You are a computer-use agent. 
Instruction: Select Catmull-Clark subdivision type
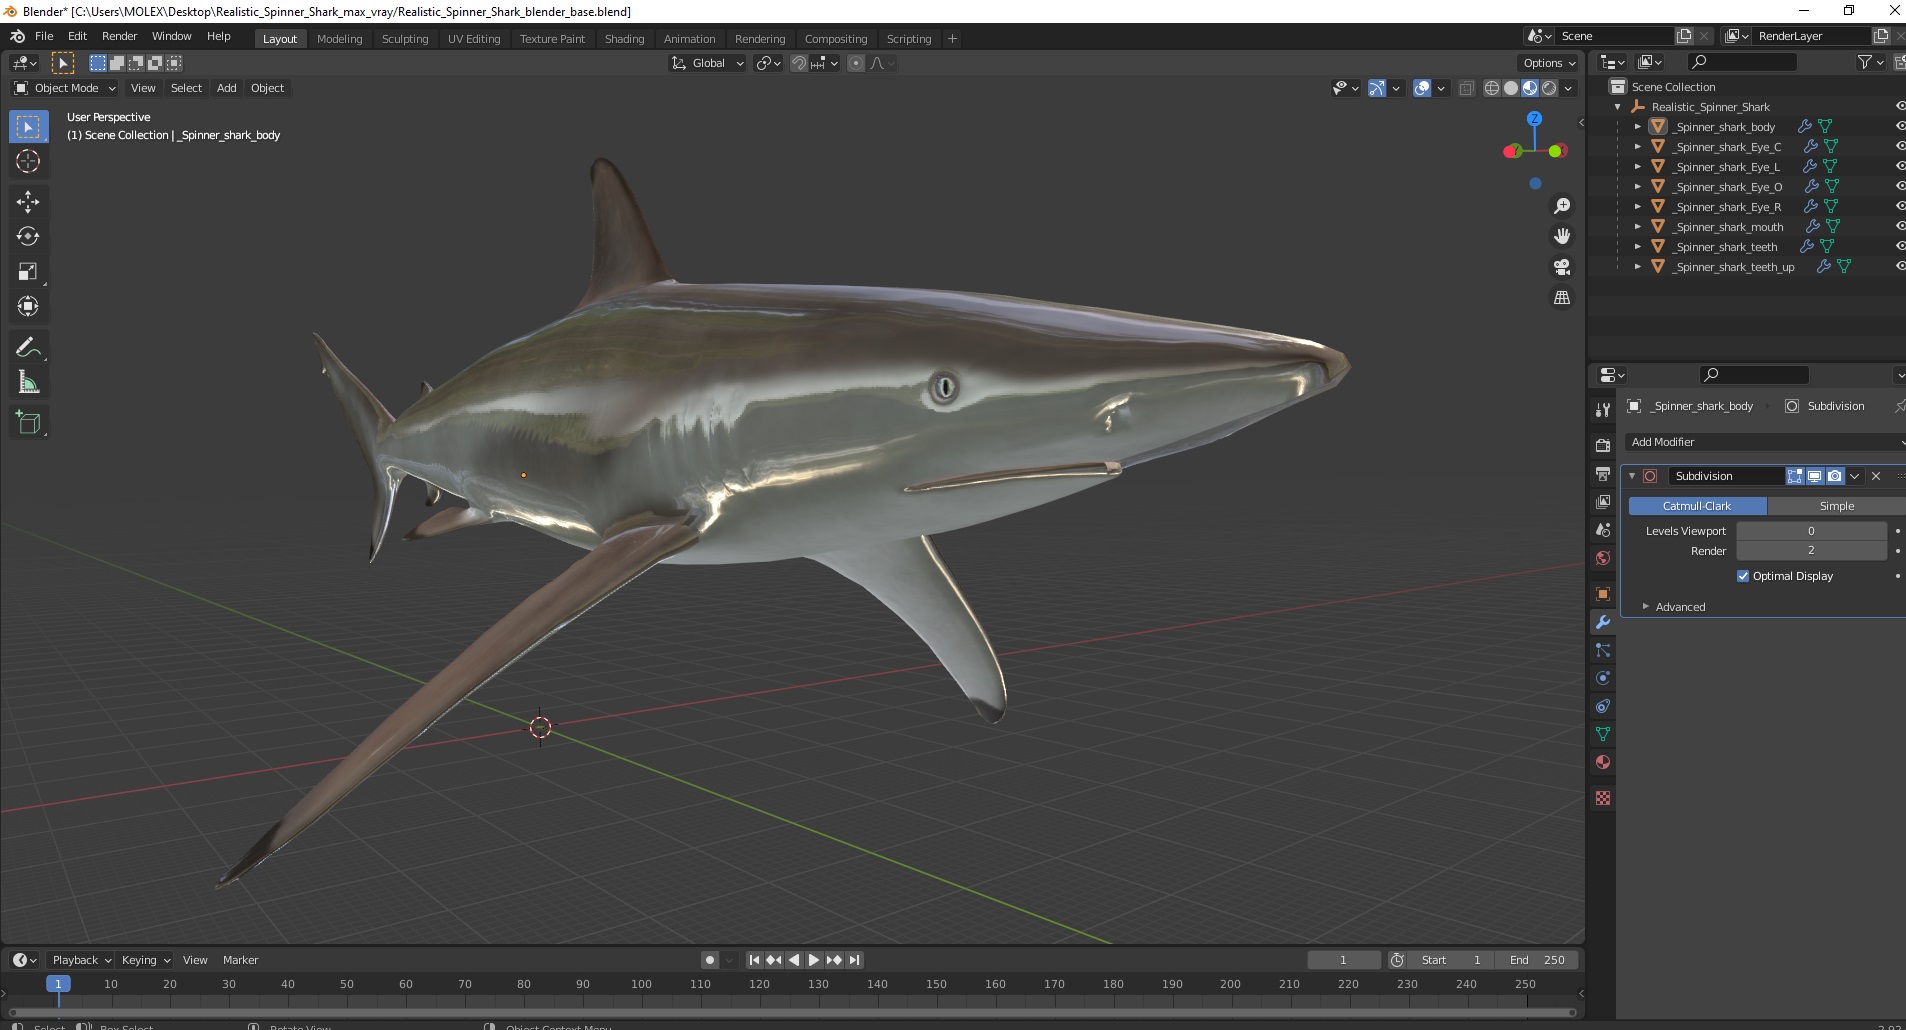click(1697, 506)
